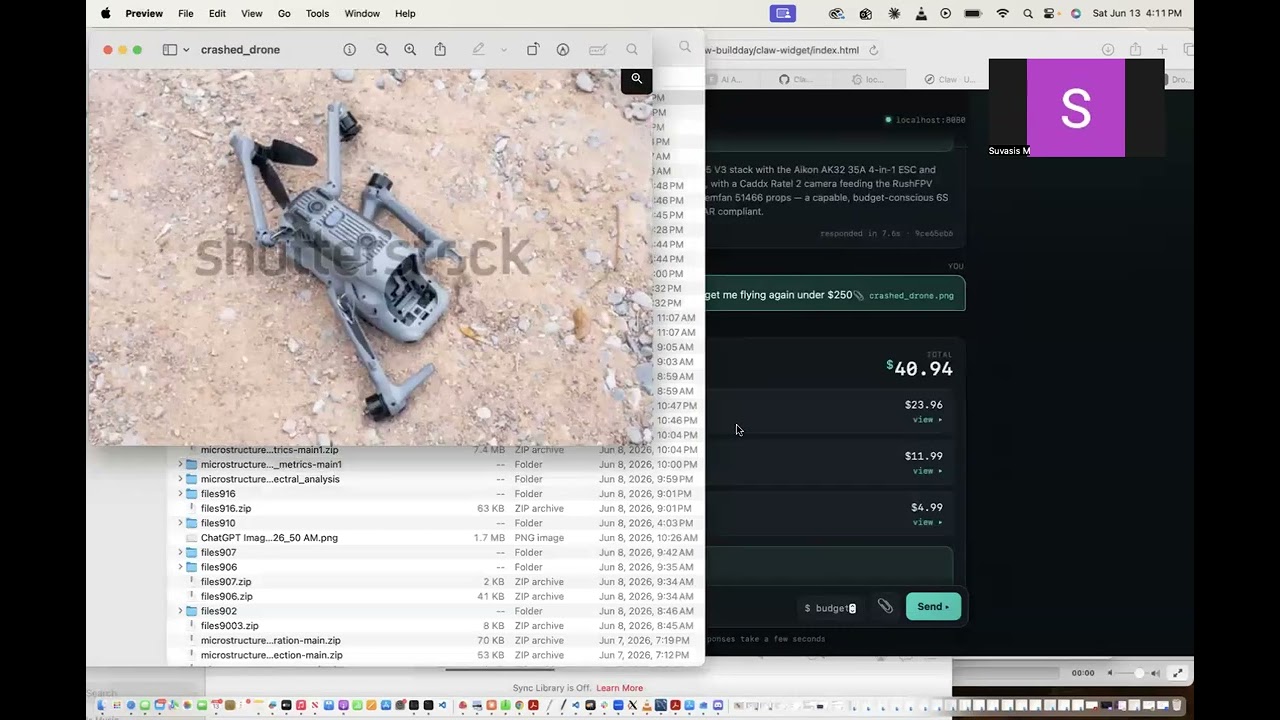Click the Send button in Claw widget
This screenshot has height=720, width=1280.
click(x=933, y=607)
